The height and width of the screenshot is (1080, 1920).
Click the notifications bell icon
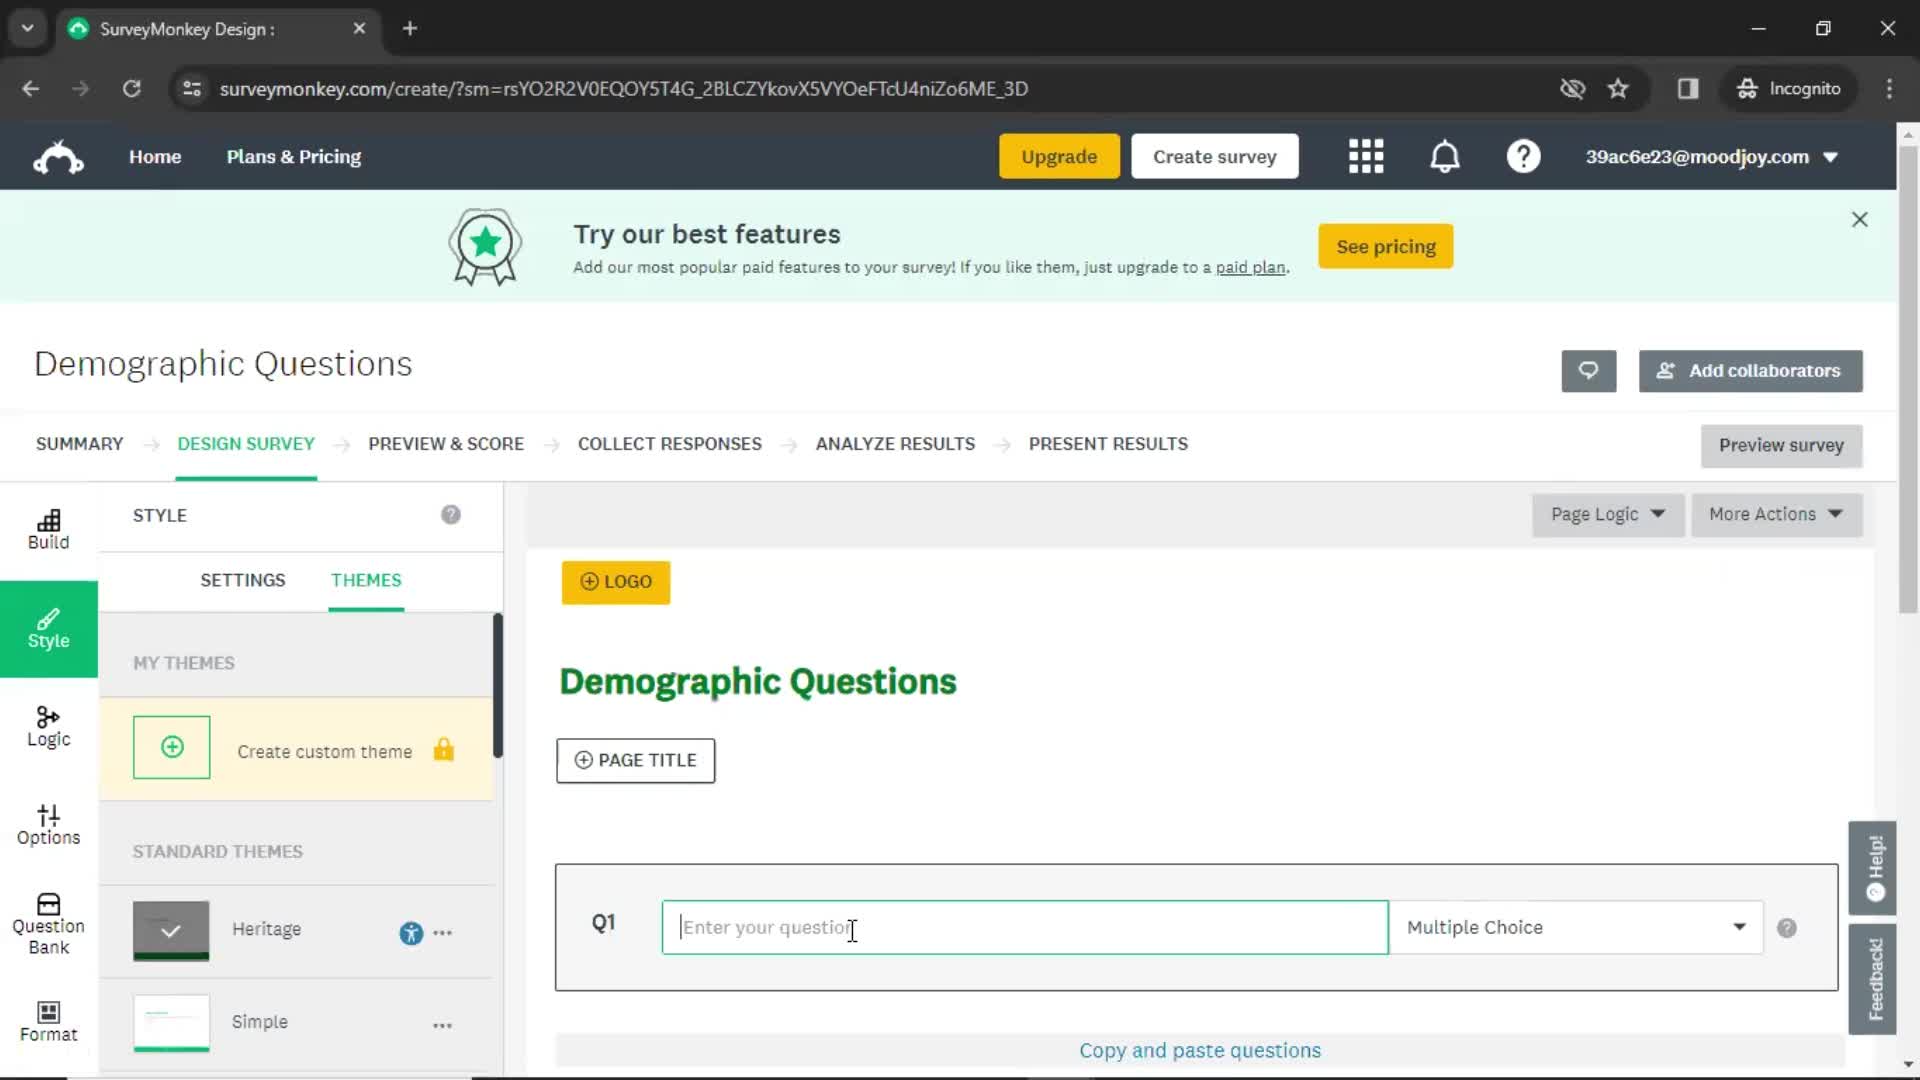(1445, 156)
